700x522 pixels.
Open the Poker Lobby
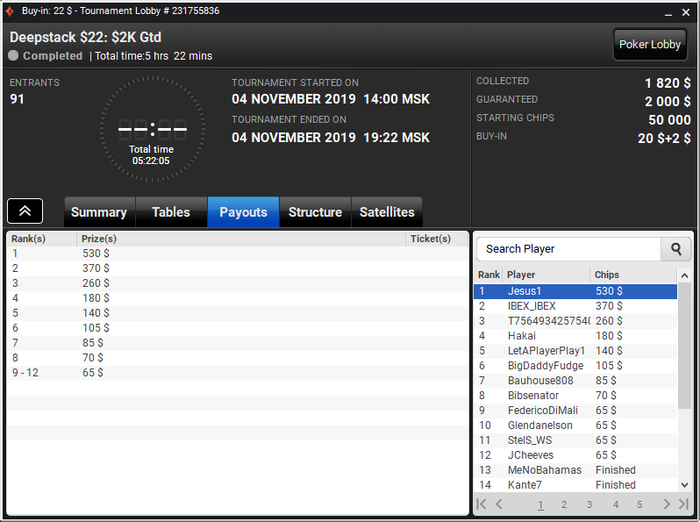click(x=650, y=44)
